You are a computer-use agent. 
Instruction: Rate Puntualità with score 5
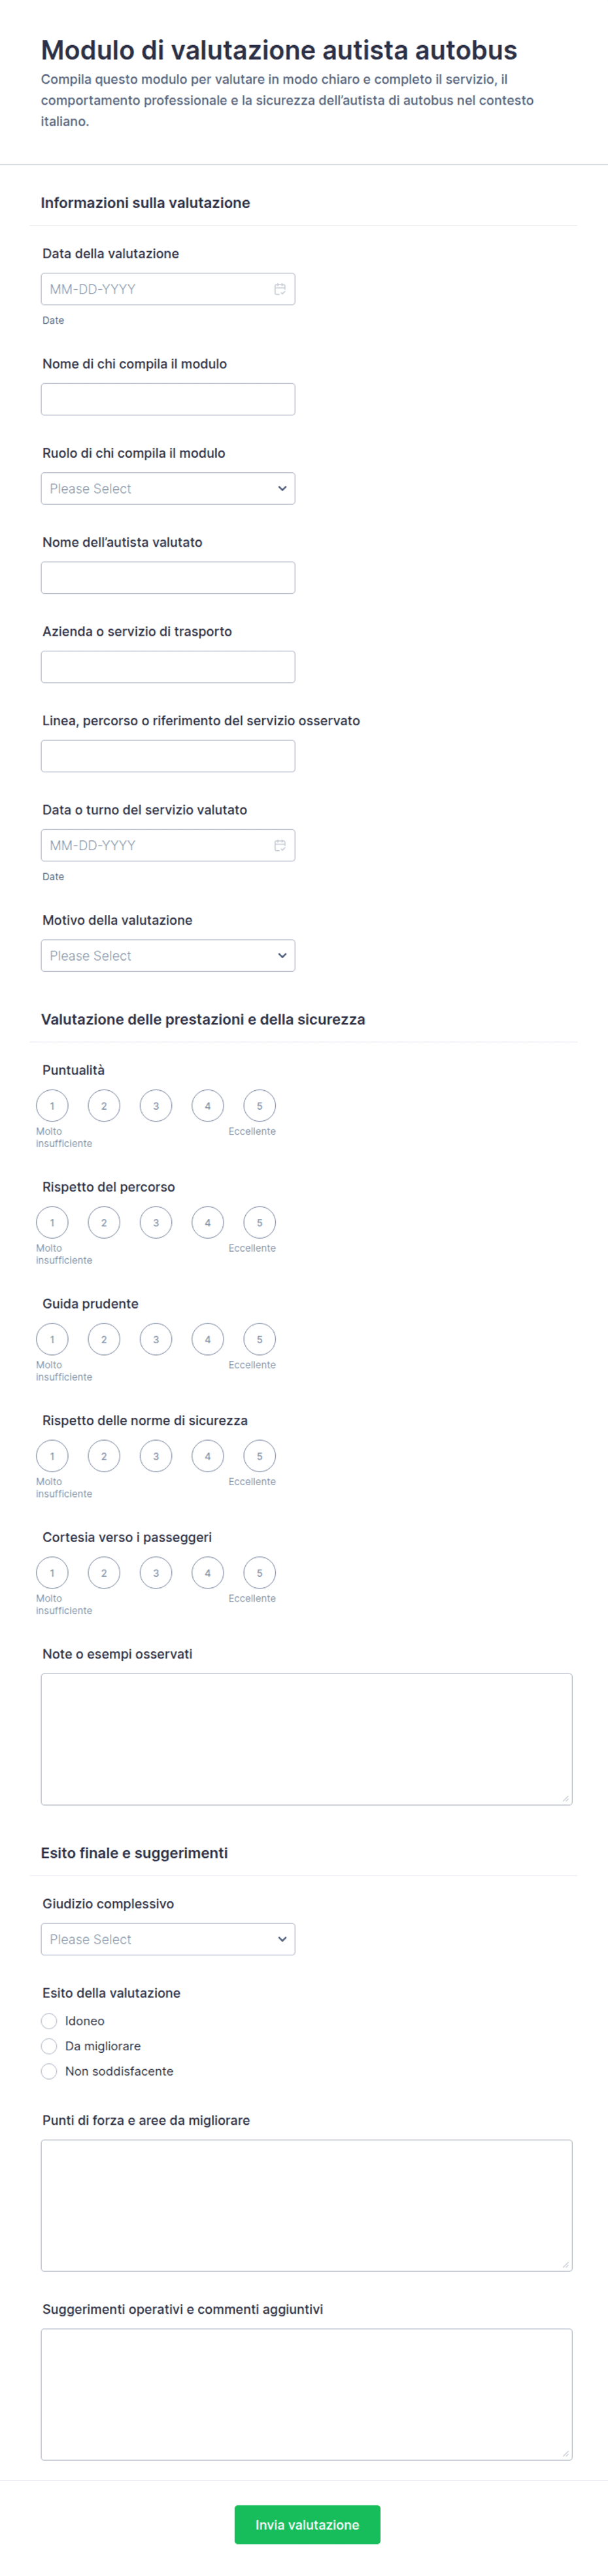[x=260, y=1106]
